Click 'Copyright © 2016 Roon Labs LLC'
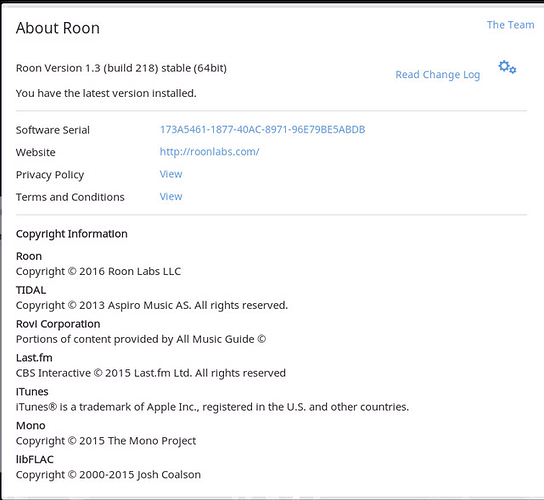Screen dimensions: 544x500 [x=98, y=271]
